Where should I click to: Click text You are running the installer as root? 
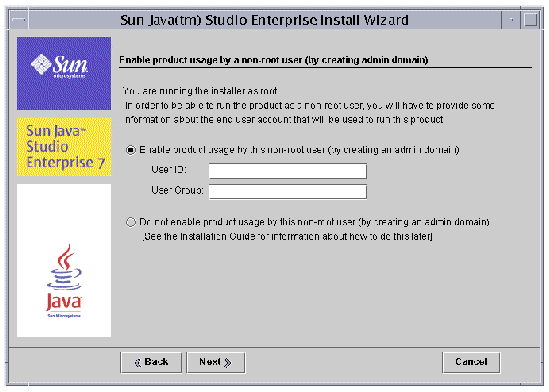pos(200,91)
